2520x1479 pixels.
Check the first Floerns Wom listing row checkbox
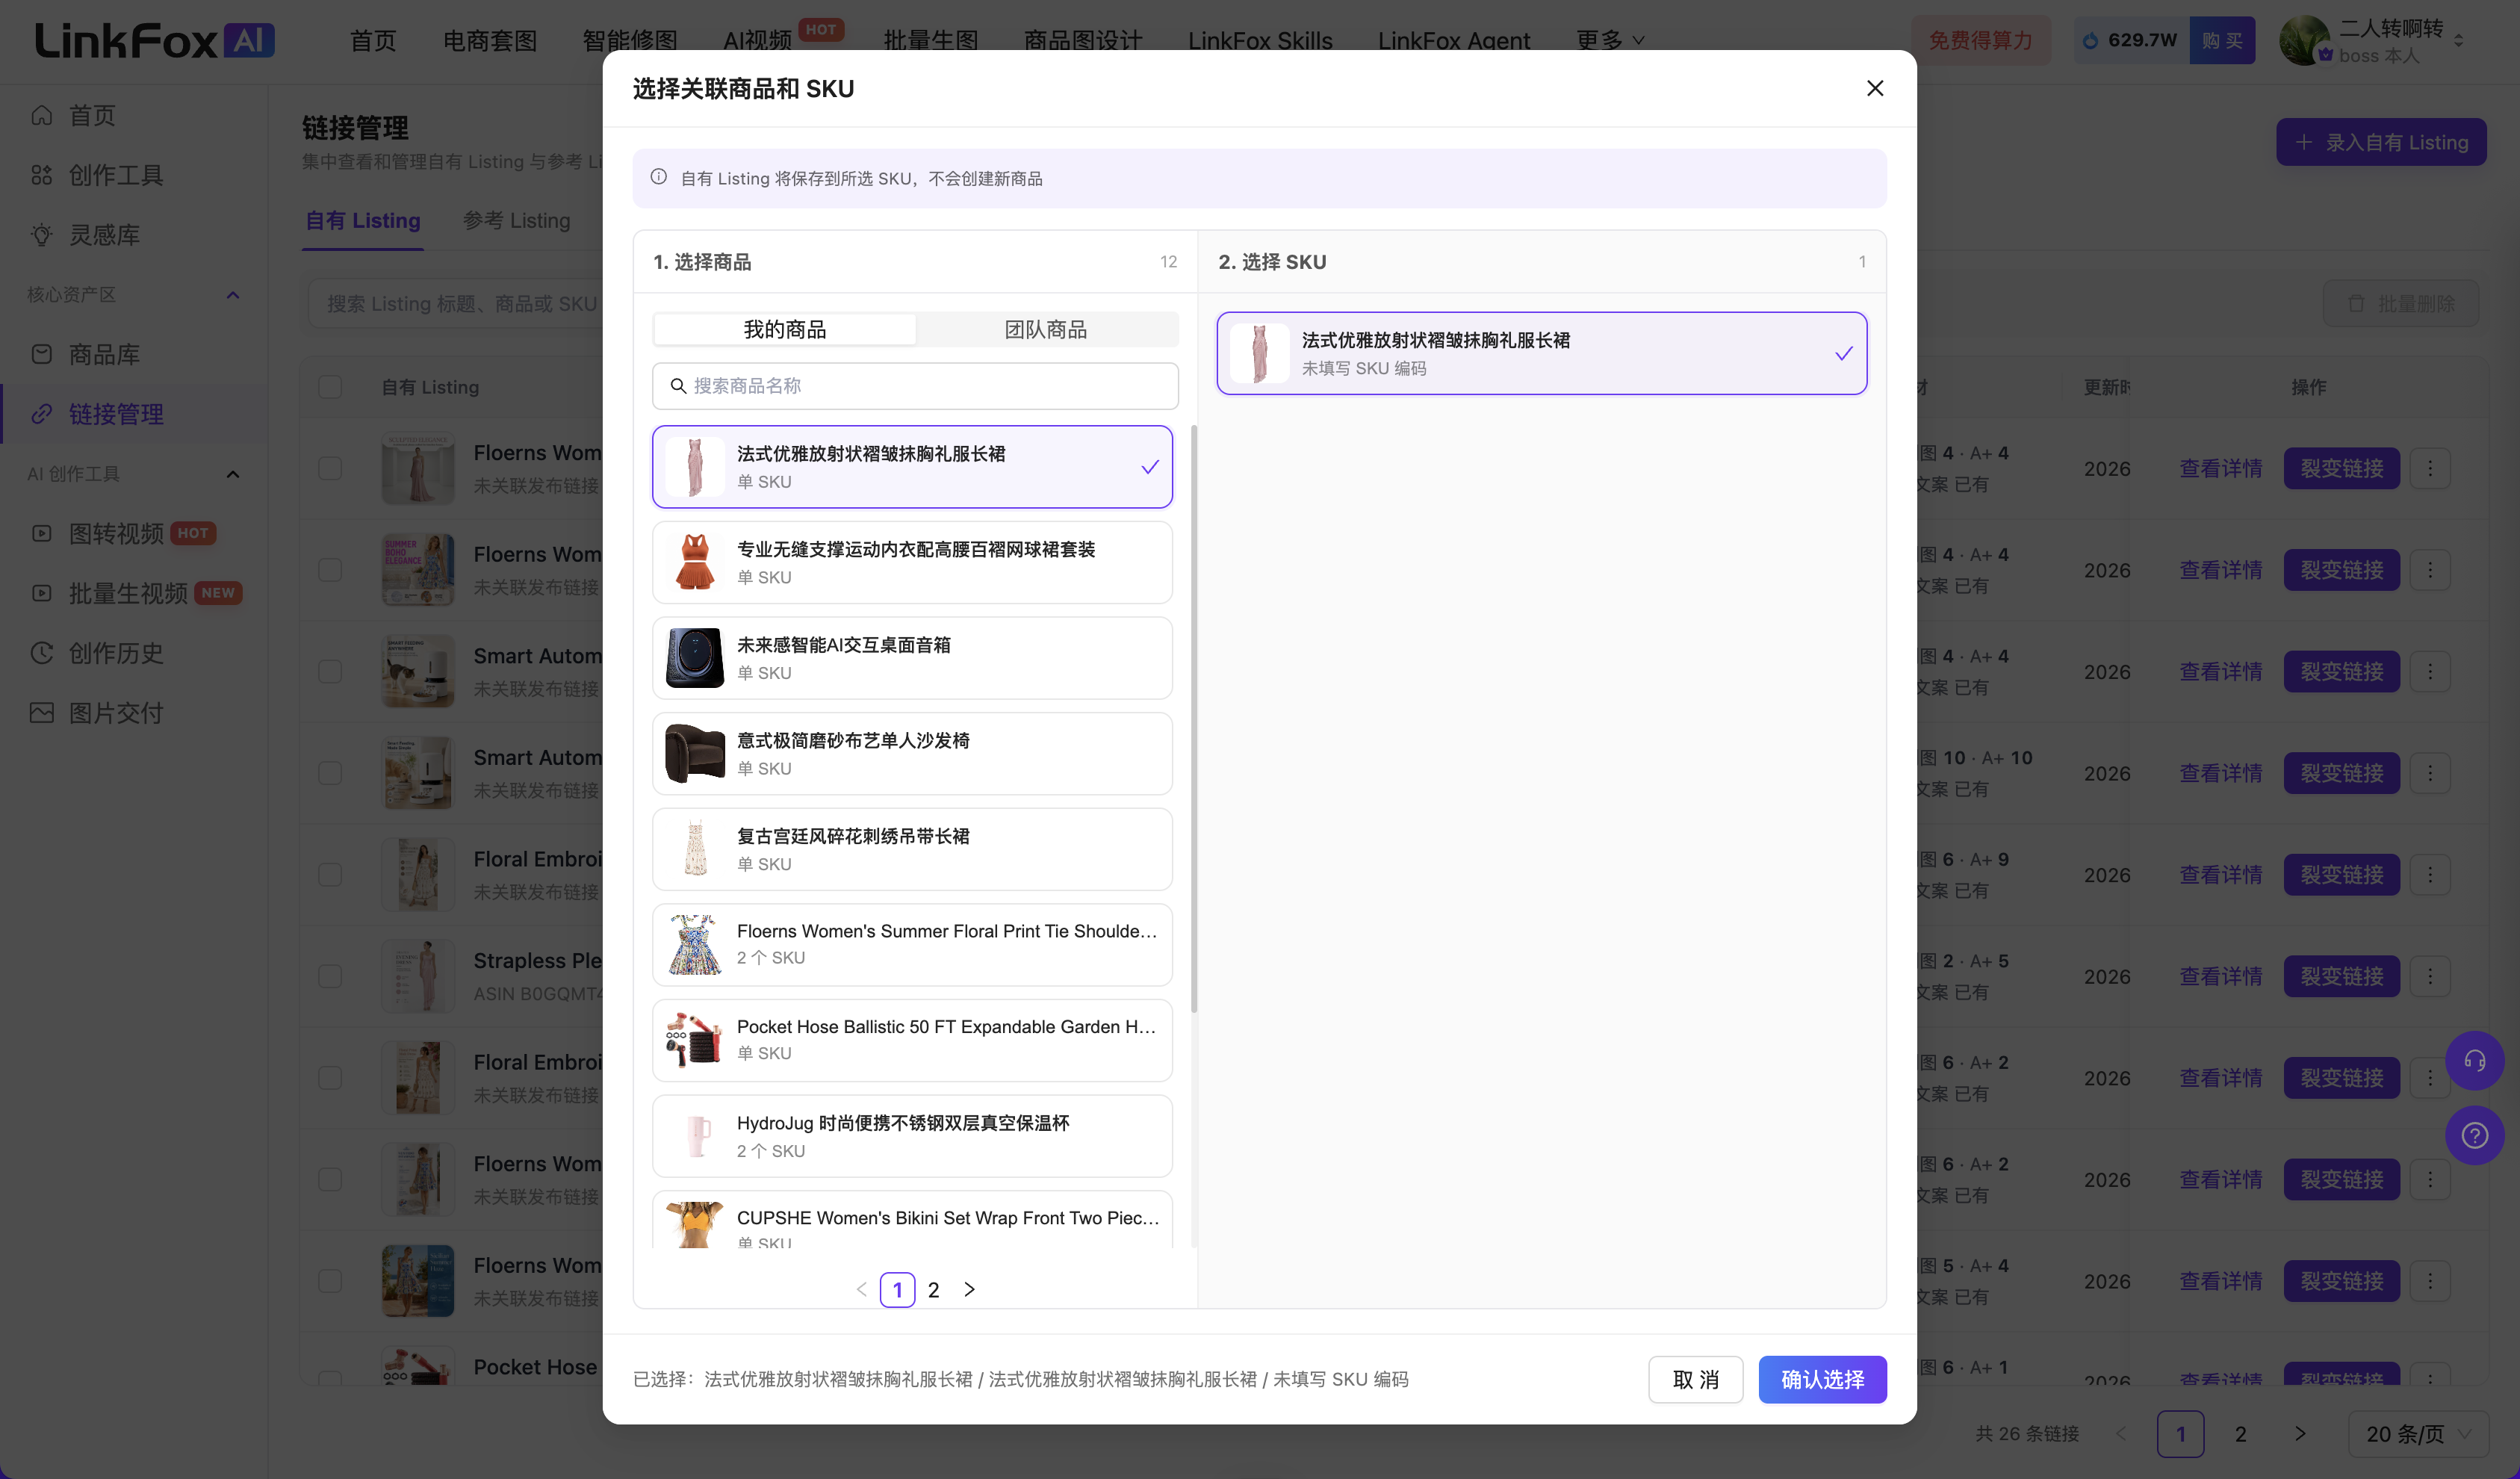pos(330,468)
